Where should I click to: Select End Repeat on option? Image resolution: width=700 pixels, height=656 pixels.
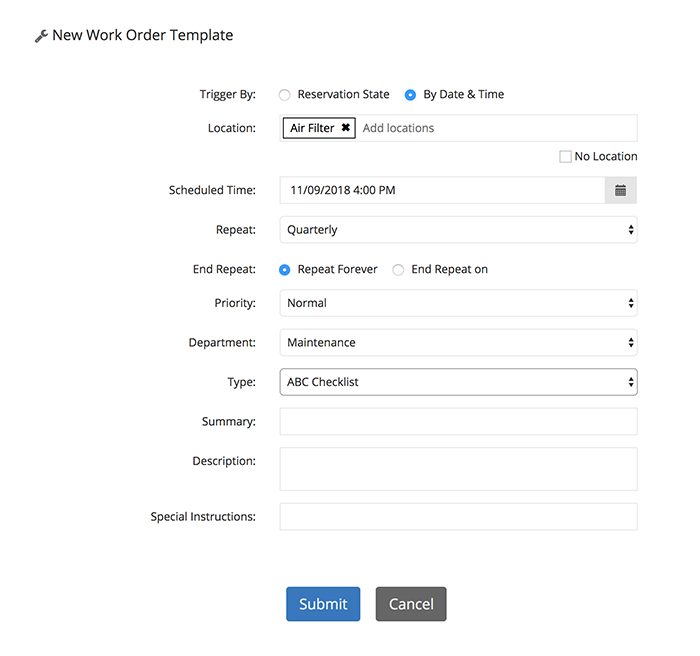point(398,270)
